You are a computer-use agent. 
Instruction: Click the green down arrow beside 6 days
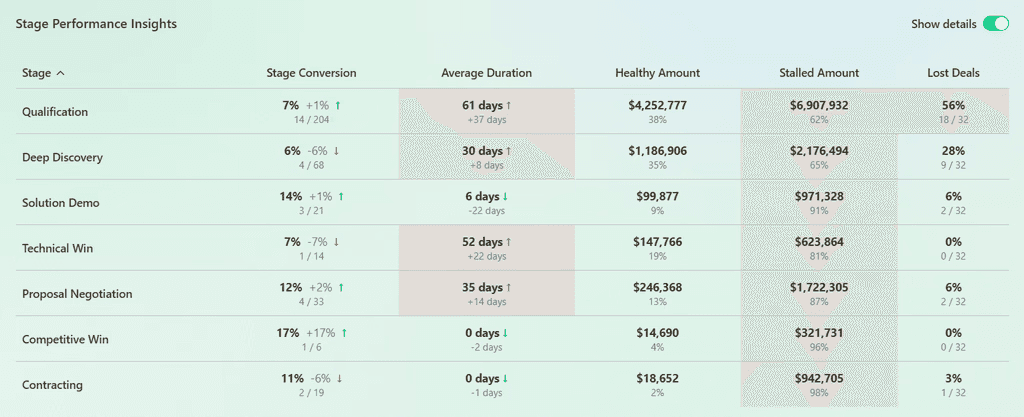pos(505,196)
